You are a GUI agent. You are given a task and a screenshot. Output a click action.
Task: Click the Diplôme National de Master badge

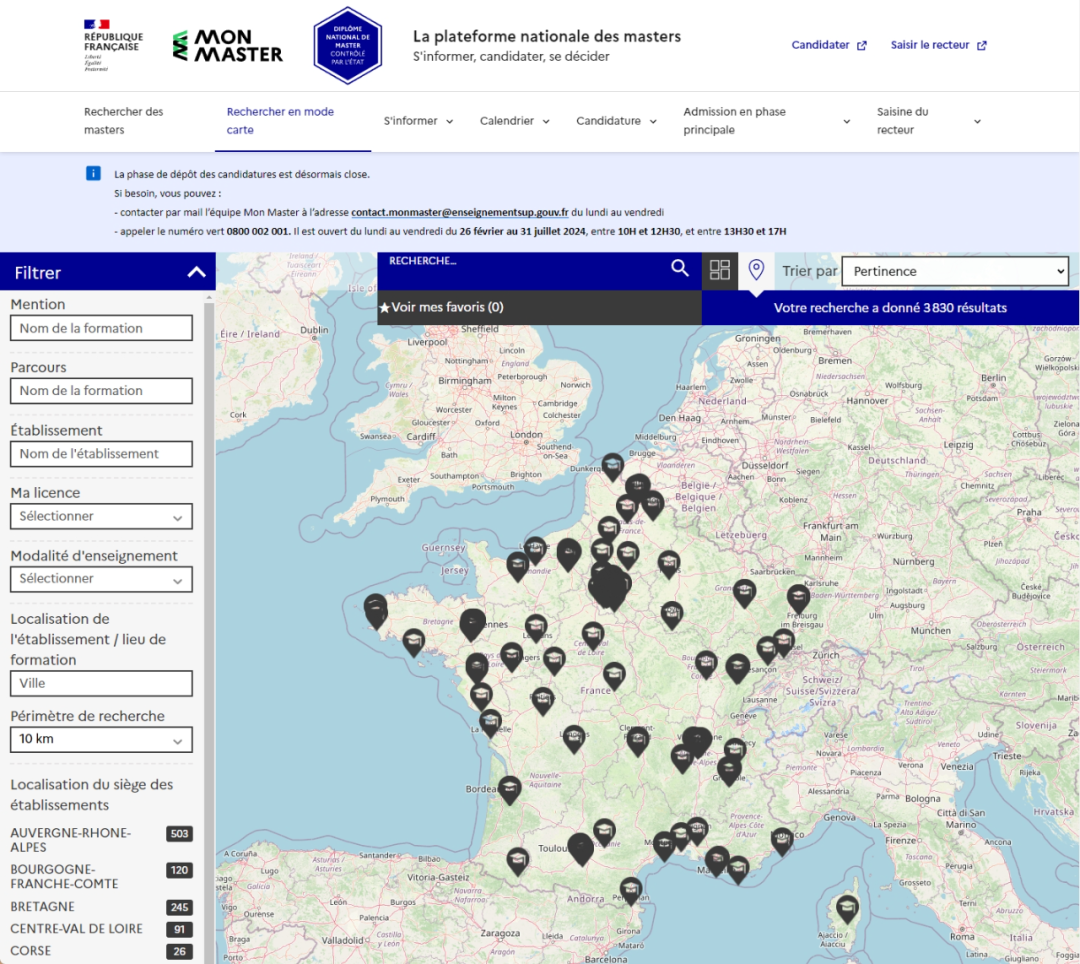tap(347, 45)
